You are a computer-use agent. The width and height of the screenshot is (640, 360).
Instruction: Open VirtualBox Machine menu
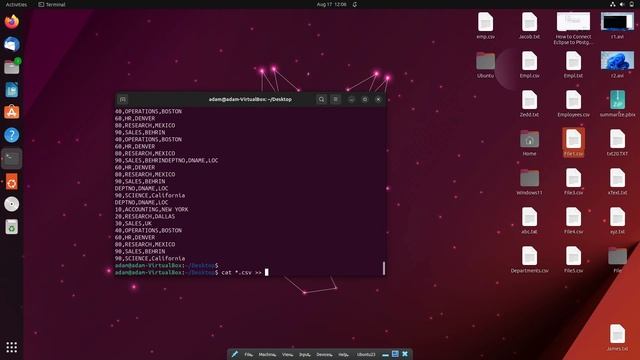267,354
